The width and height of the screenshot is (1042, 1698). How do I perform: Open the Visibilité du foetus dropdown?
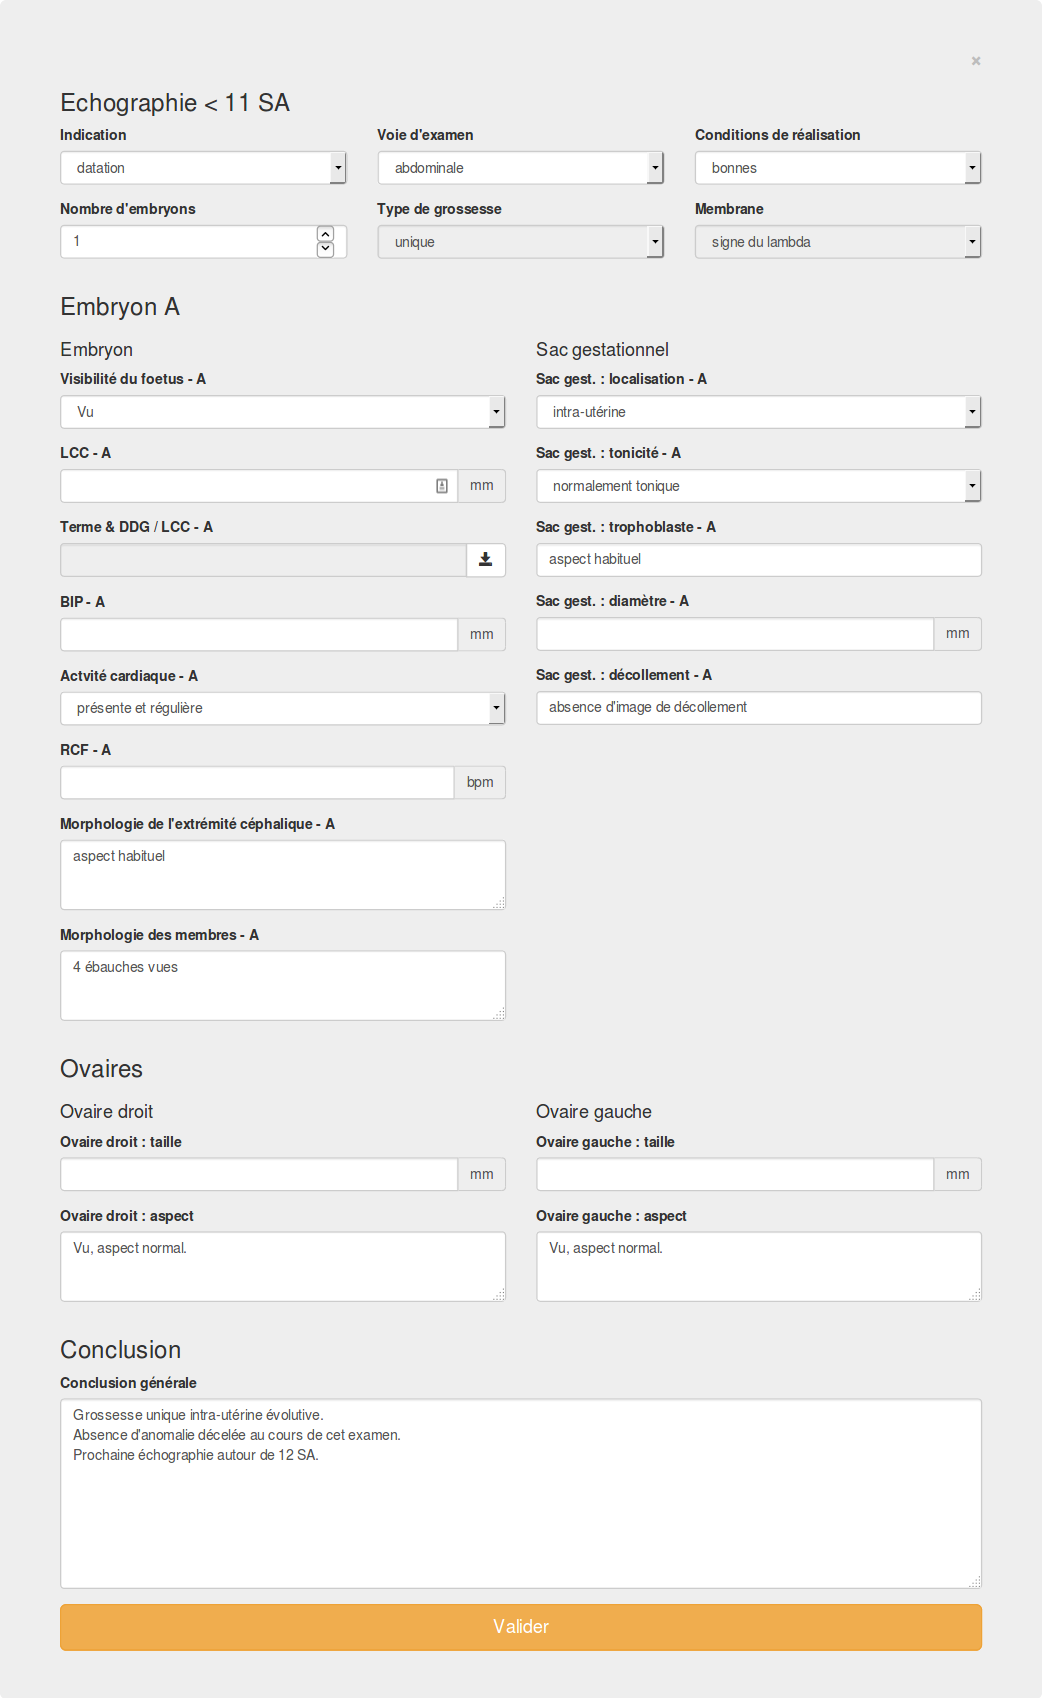(x=282, y=412)
